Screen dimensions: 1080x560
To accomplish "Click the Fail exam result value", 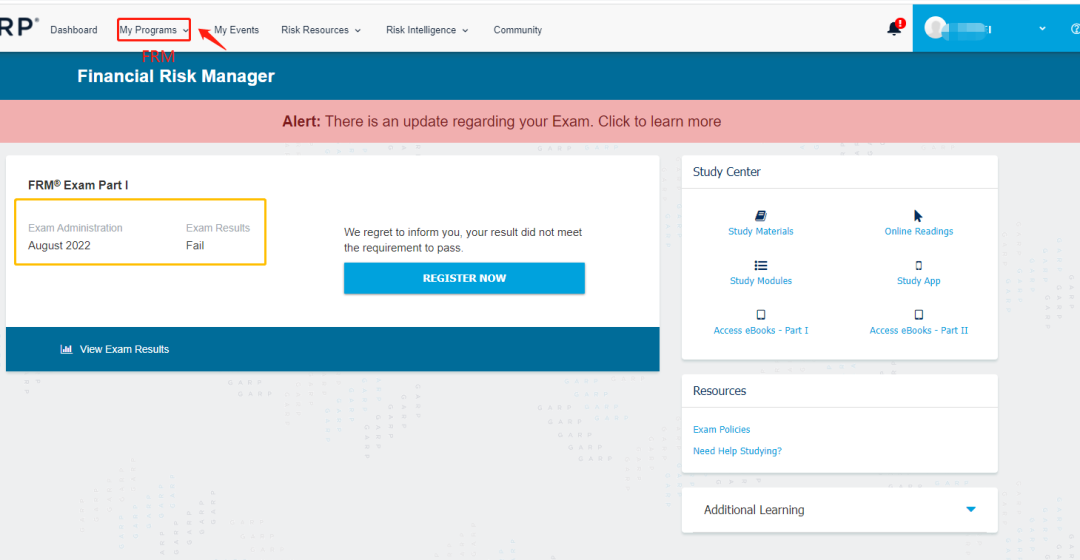I will pyautogui.click(x=195, y=245).
